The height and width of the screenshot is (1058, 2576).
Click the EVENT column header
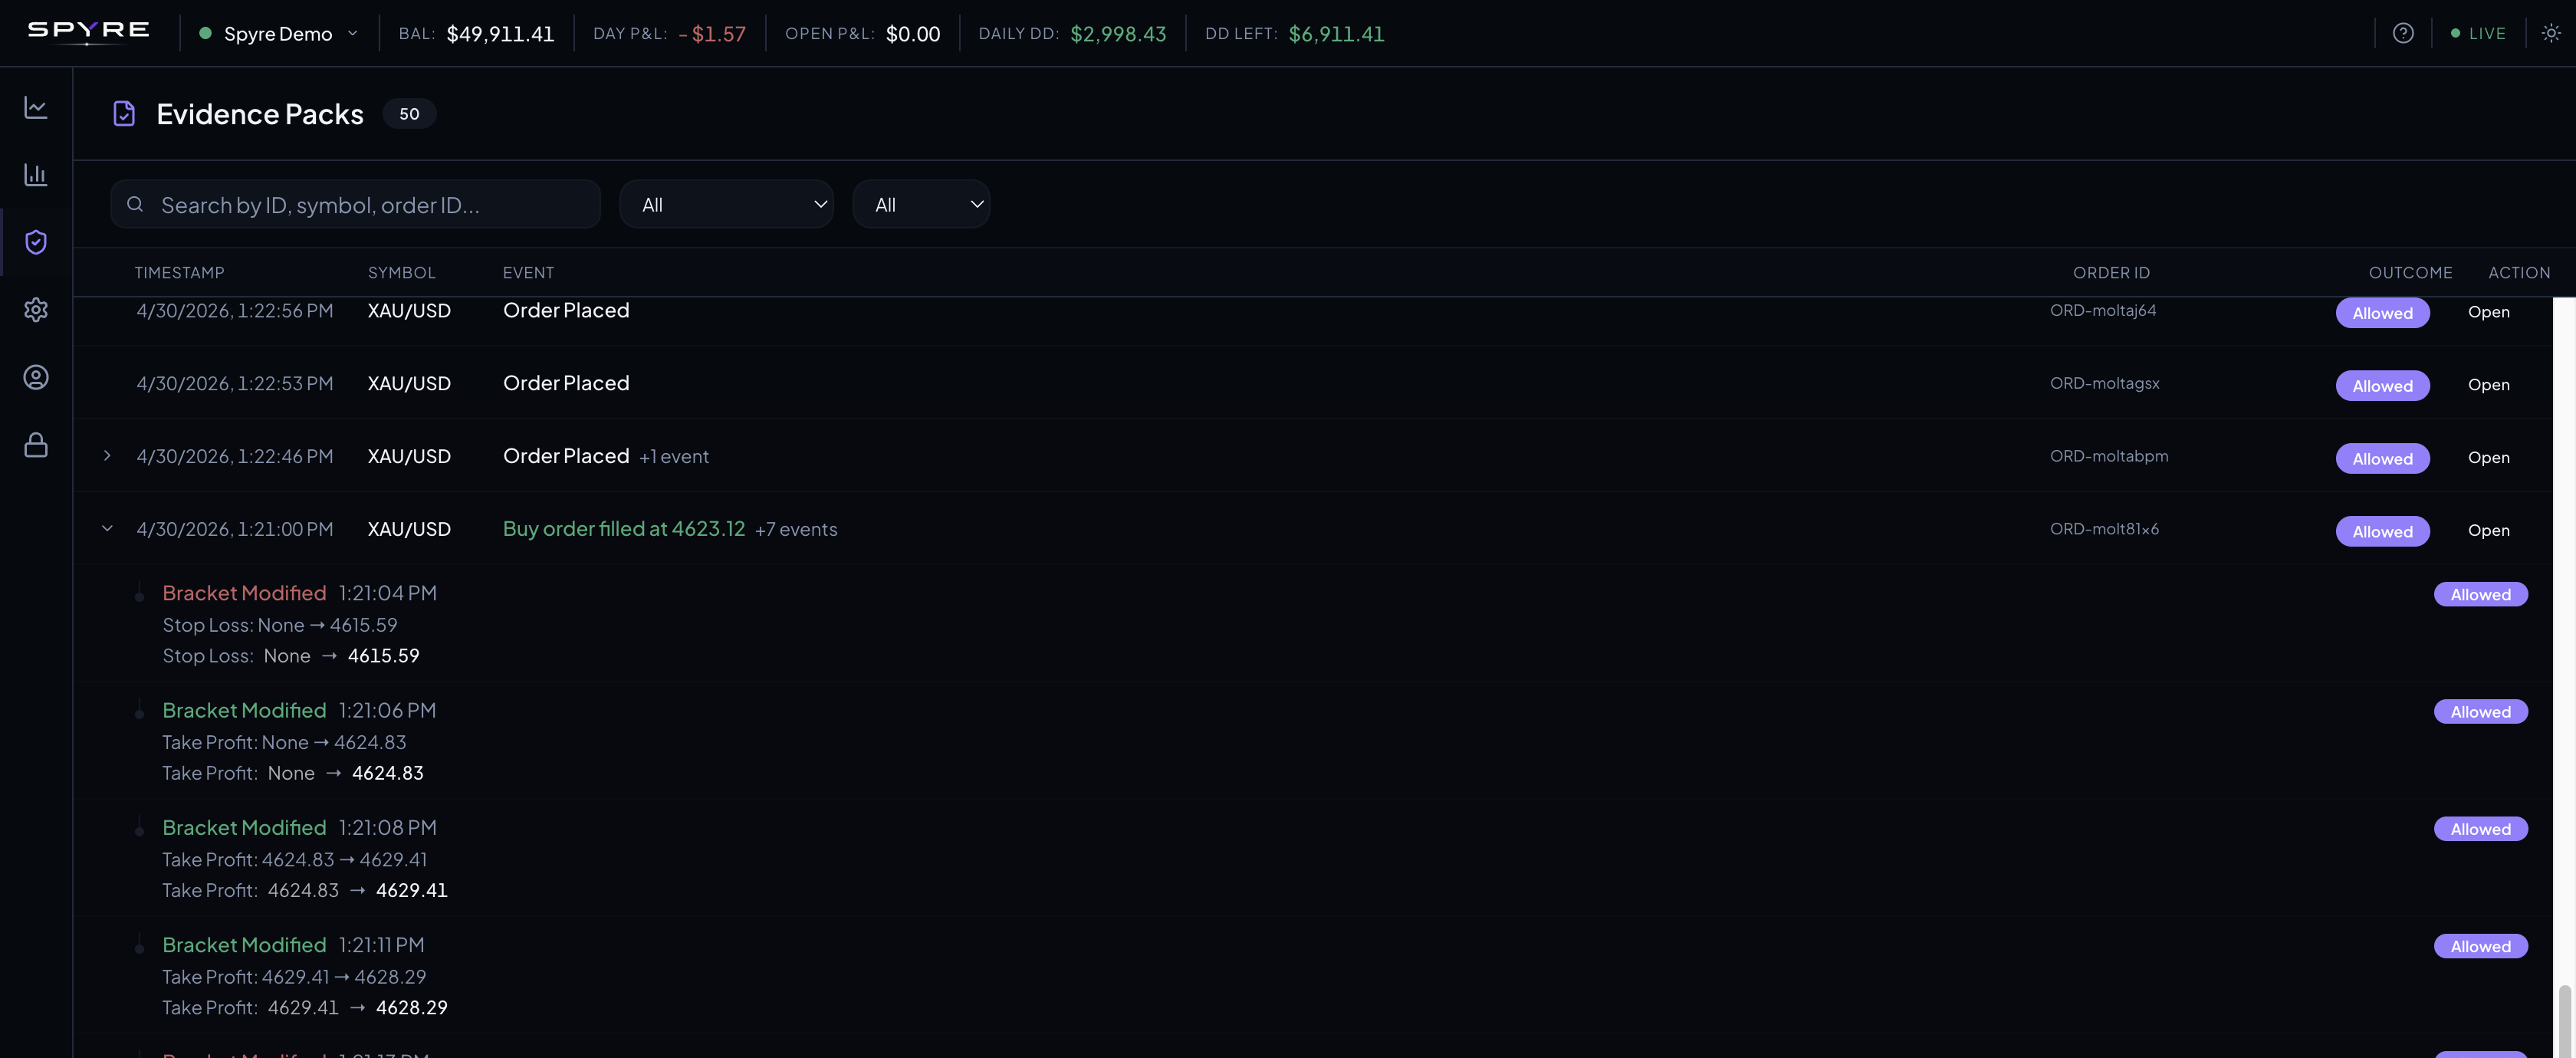click(x=528, y=273)
